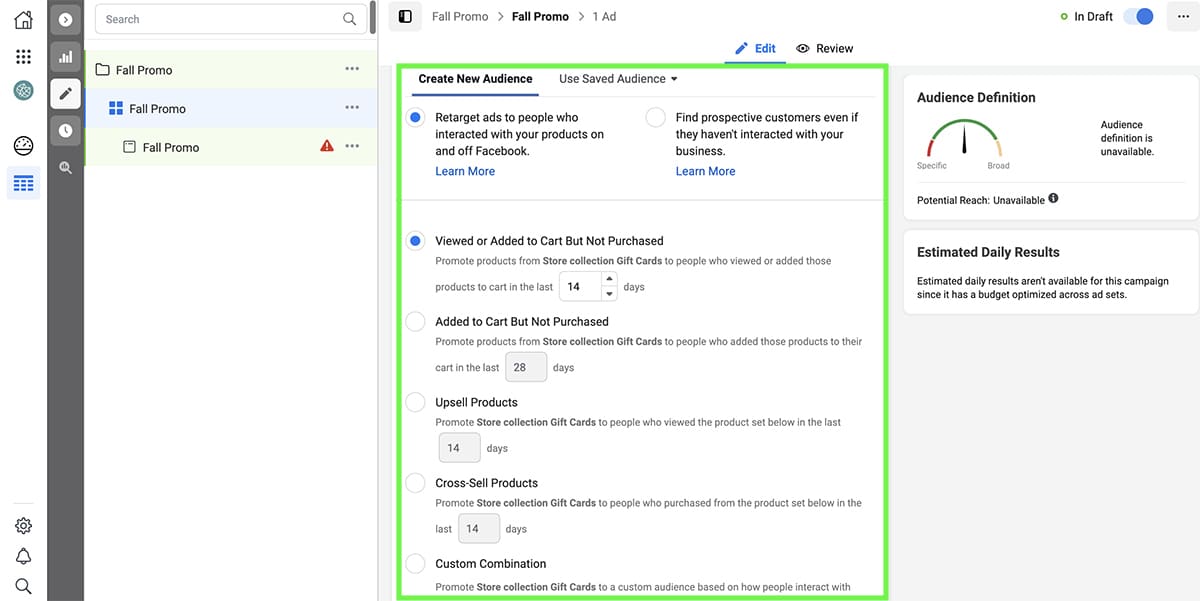Select Find prospective customers radio option

[x=655, y=118]
